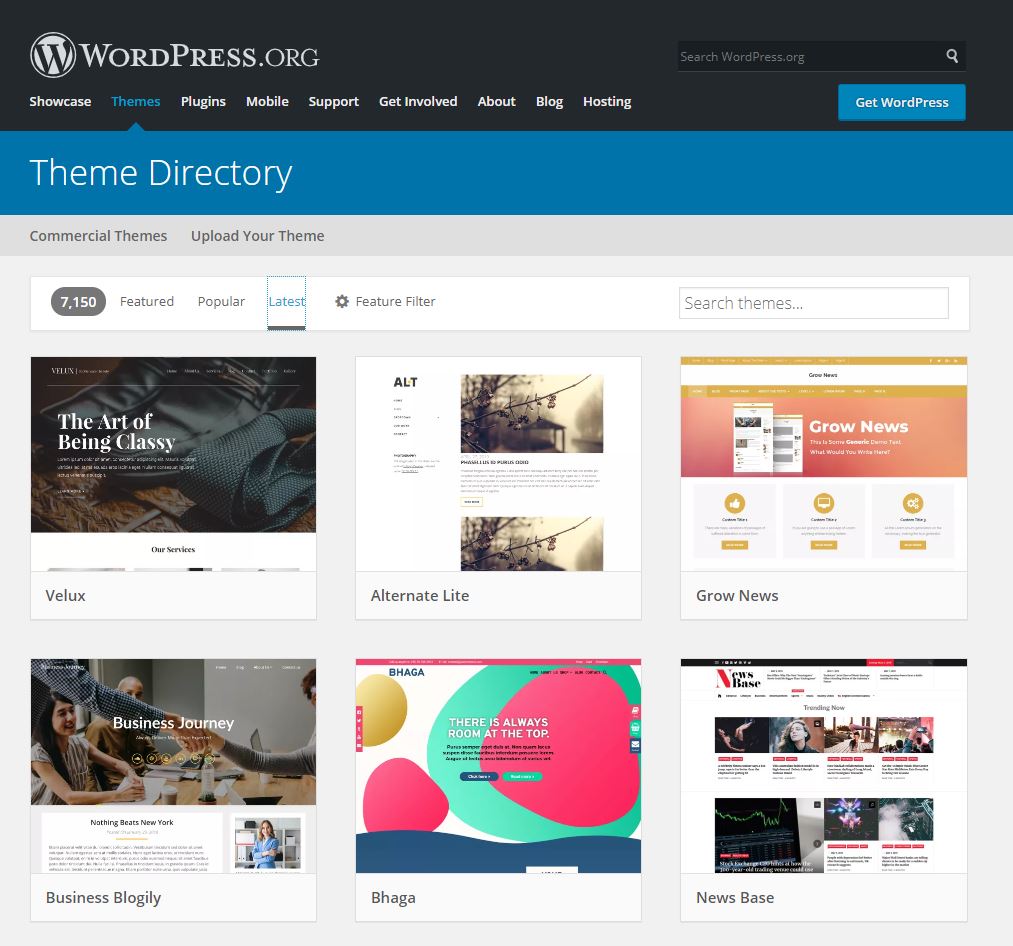Go to the Hosting page
This screenshot has height=946, width=1013.
click(607, 101)
